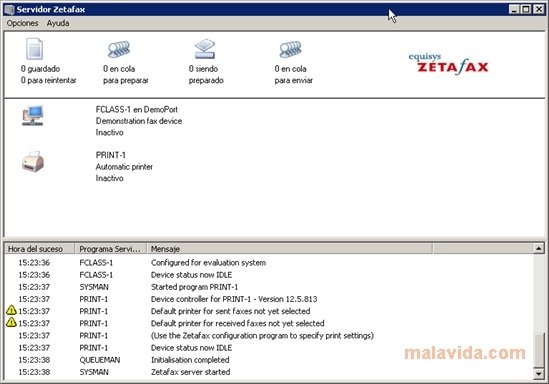The height and width of the screenshot is (384, 549).
Task: Select PRINT-1 'Device status now IDLE' row
Action: point(269,348)
